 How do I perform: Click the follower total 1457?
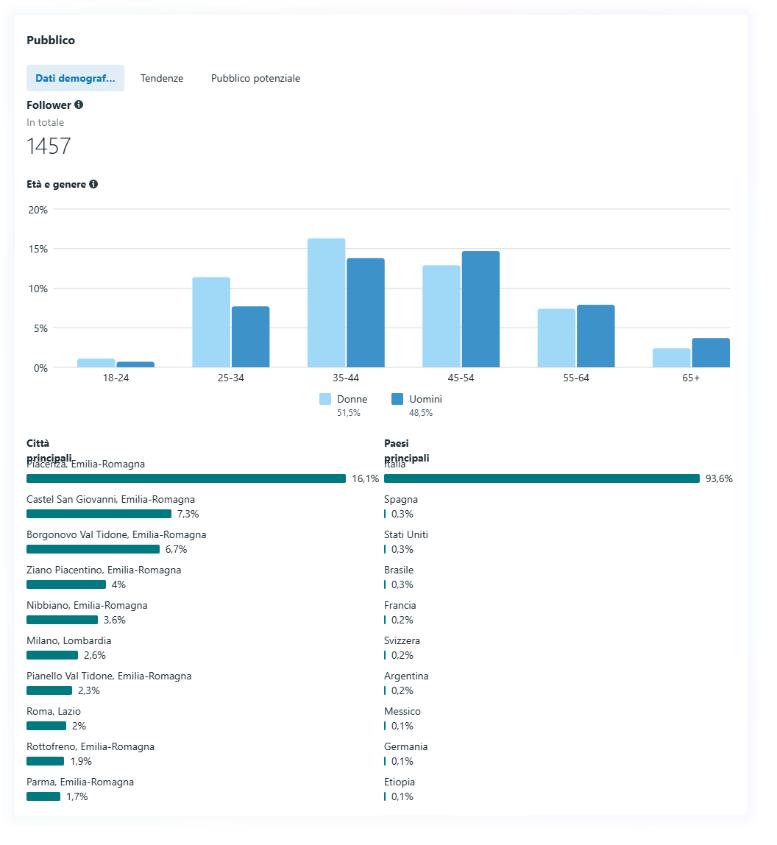point(48,146)
